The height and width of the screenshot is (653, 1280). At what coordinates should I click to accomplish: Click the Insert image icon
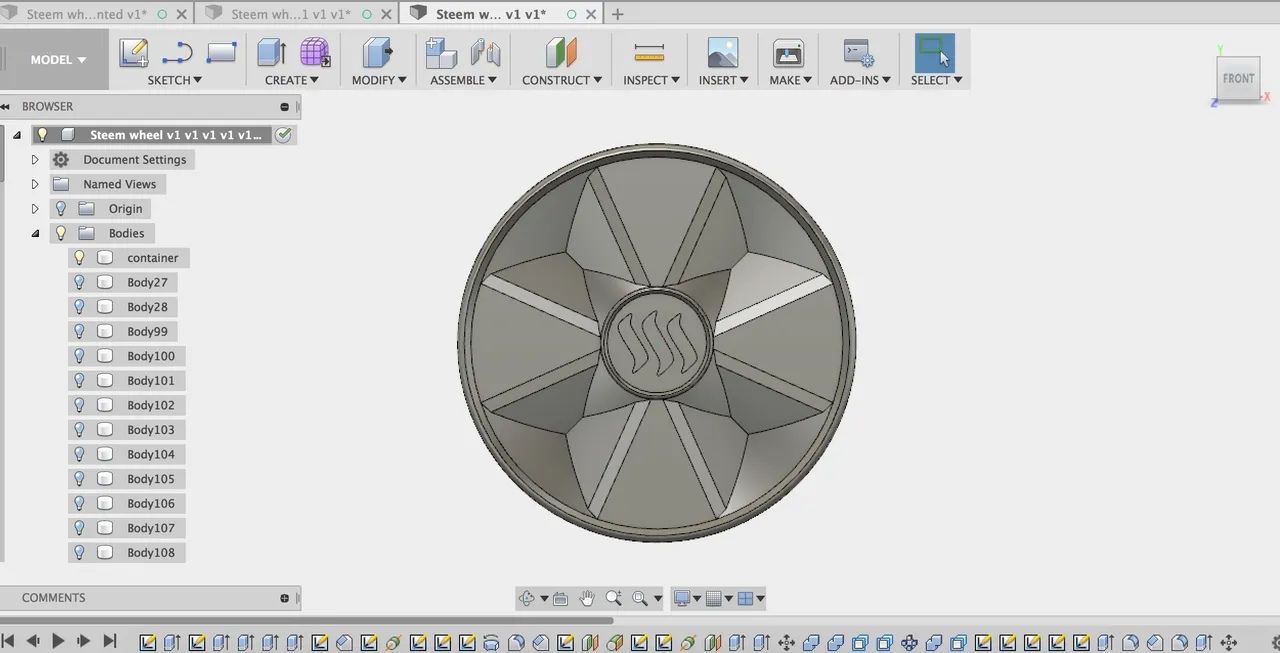722,53
